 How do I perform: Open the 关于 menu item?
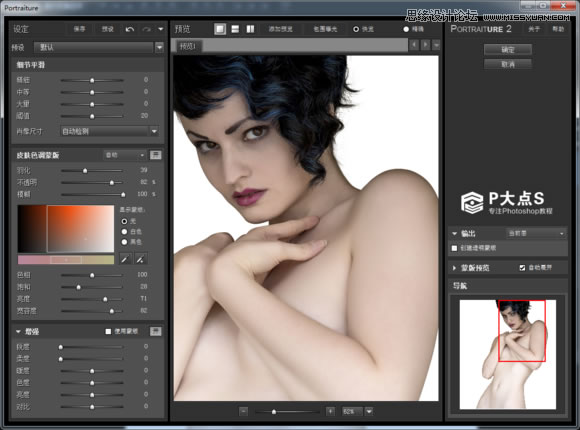coord(534,29)
